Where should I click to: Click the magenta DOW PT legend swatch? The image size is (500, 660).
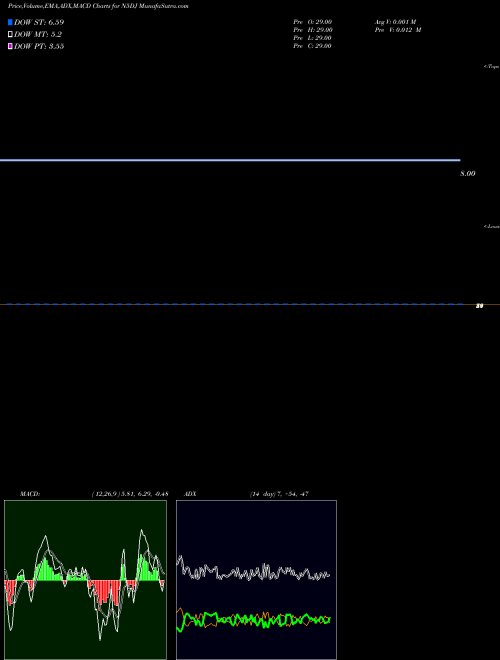tap(10, 46)
